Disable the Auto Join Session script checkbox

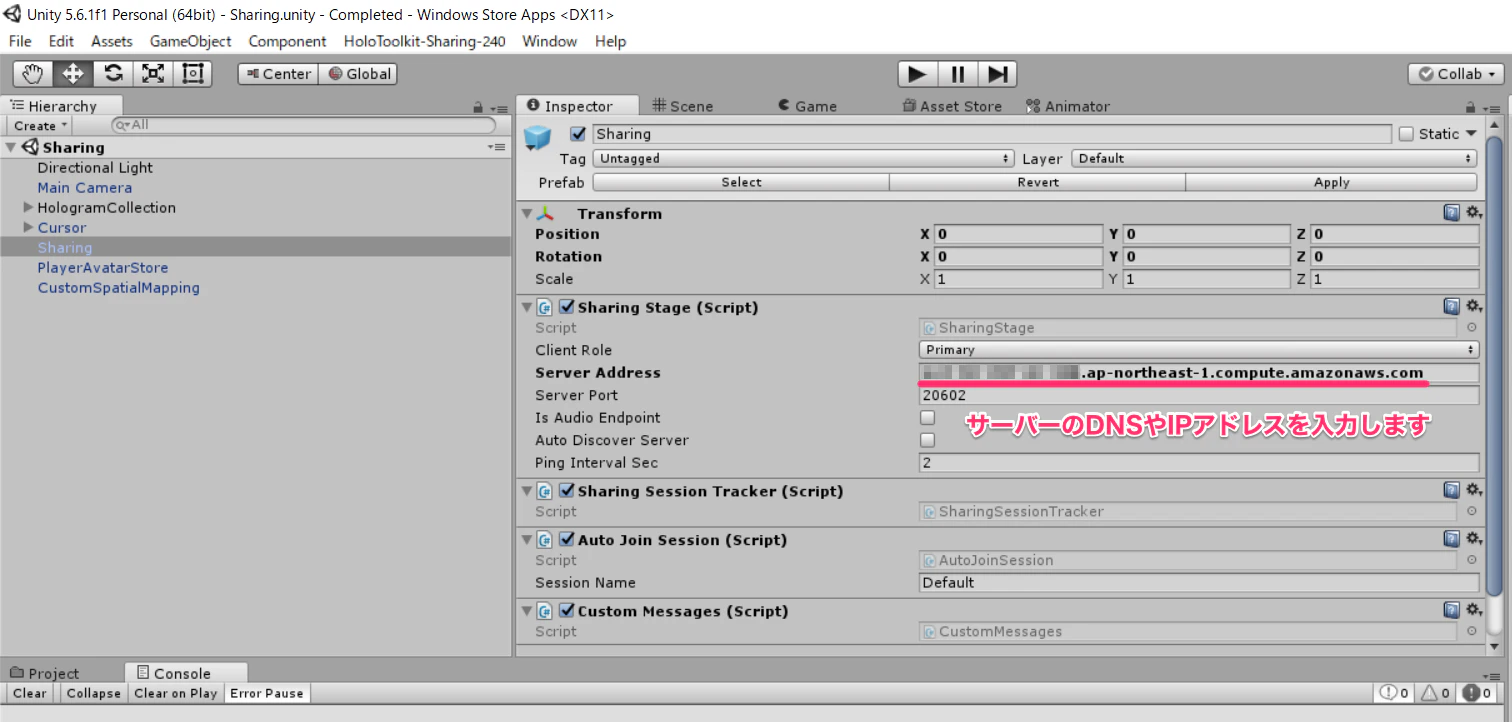[x=566, y=539]
